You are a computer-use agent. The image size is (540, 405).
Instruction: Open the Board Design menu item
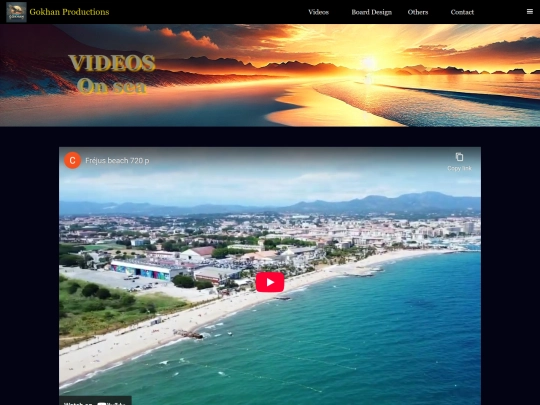click(x=372, y=12)
